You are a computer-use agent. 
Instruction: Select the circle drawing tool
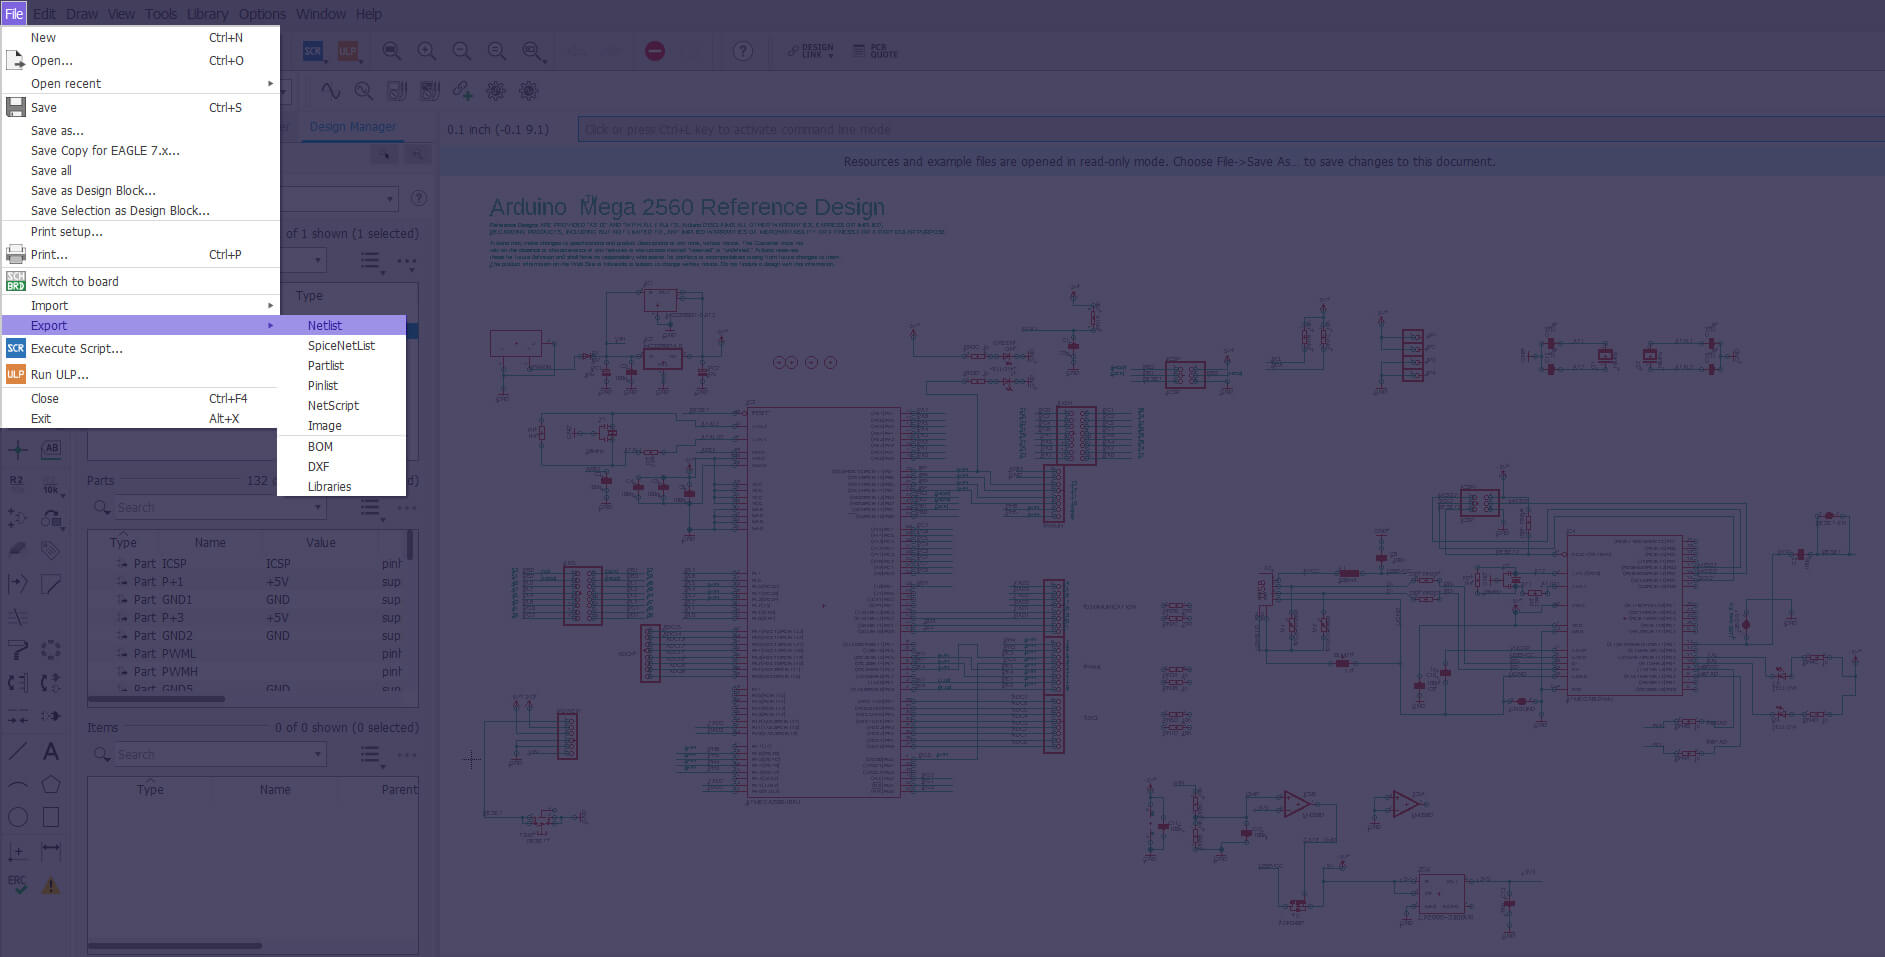coord(18,818)
